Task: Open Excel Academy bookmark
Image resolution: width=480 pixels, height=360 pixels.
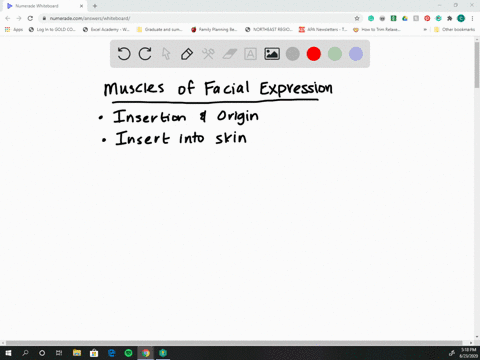Action: pos(106,29)
